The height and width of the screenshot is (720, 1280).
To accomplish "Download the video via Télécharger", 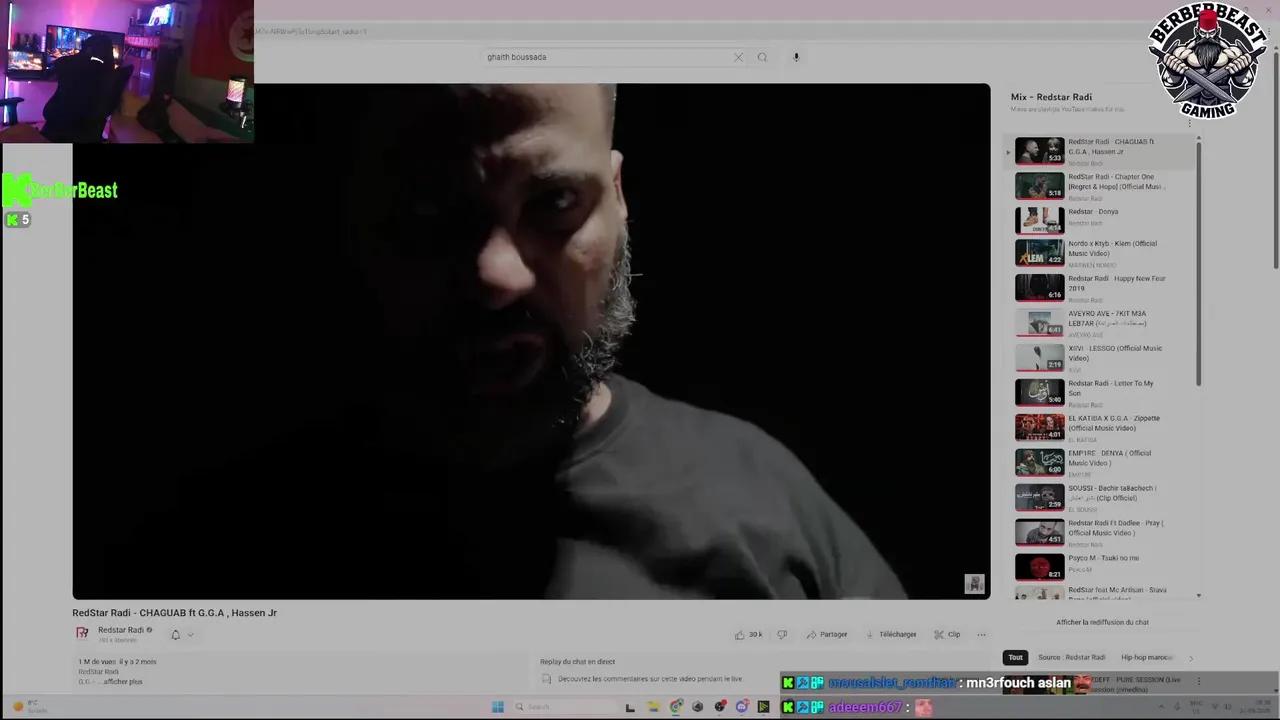I will 891,634.
